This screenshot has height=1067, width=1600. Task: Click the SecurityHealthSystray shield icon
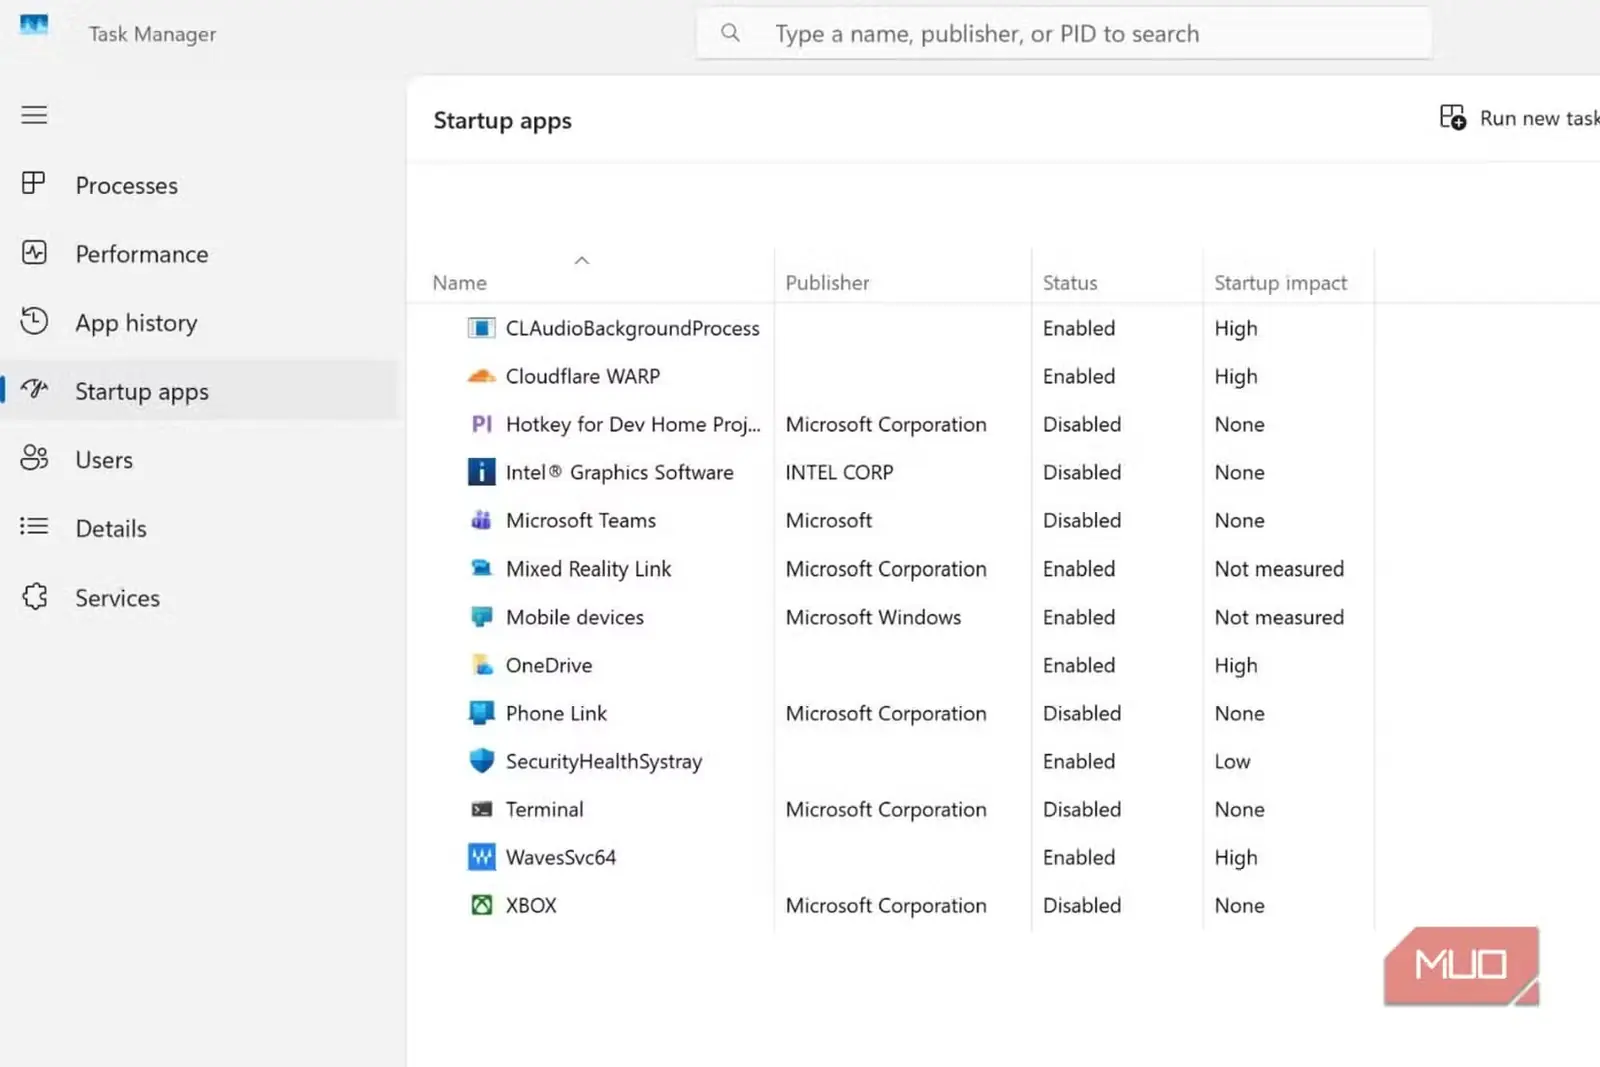coord(481,761)
